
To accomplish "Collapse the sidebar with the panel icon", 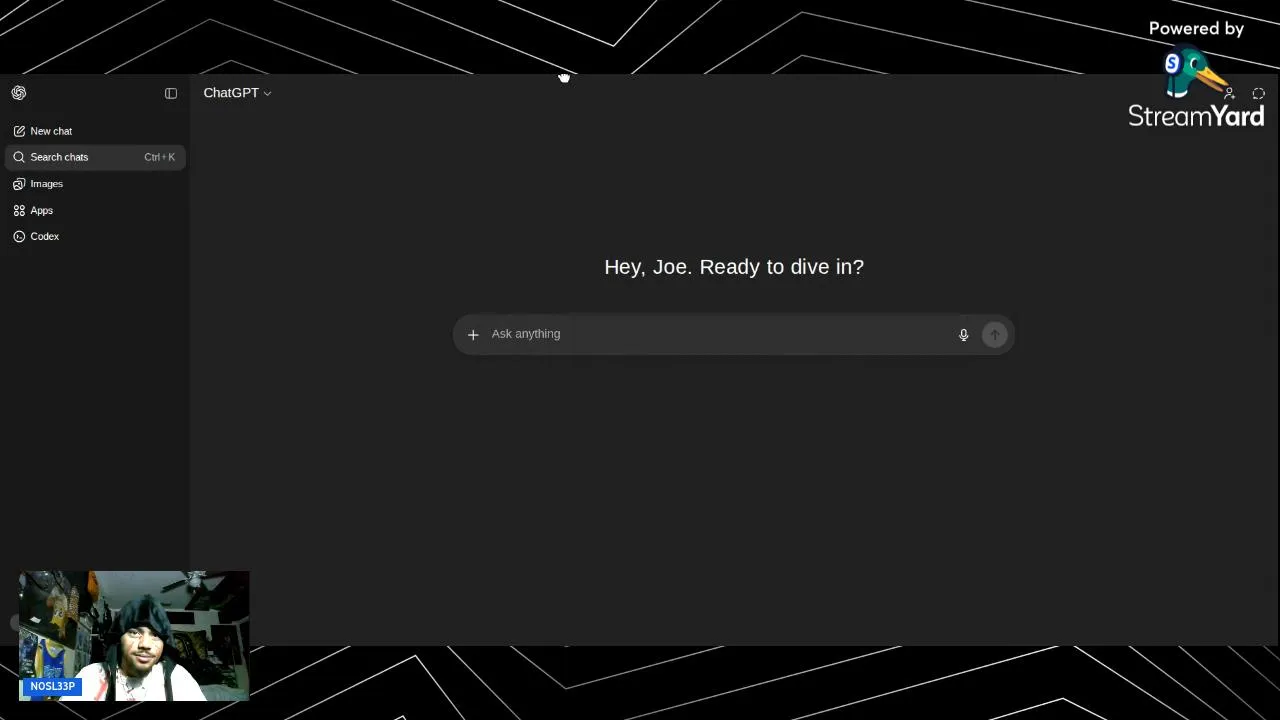I will pyautogui.click(x=171, y=93).
